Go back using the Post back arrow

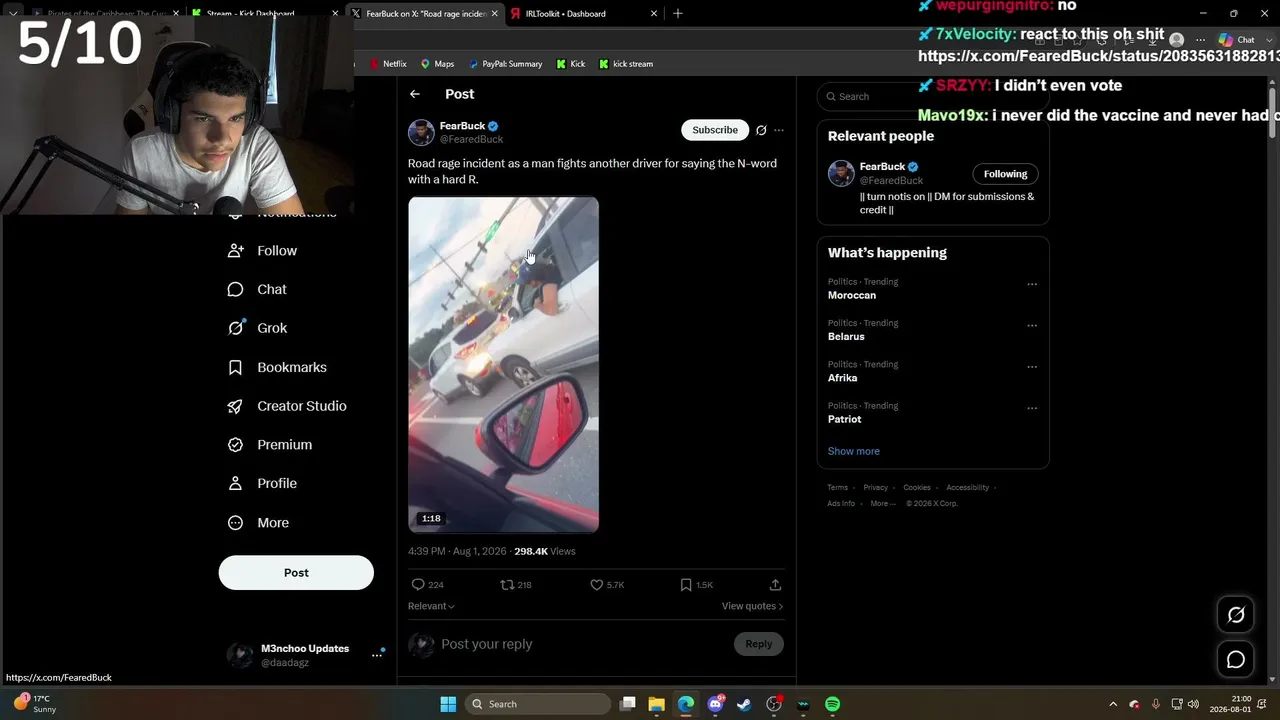[415, 94]
